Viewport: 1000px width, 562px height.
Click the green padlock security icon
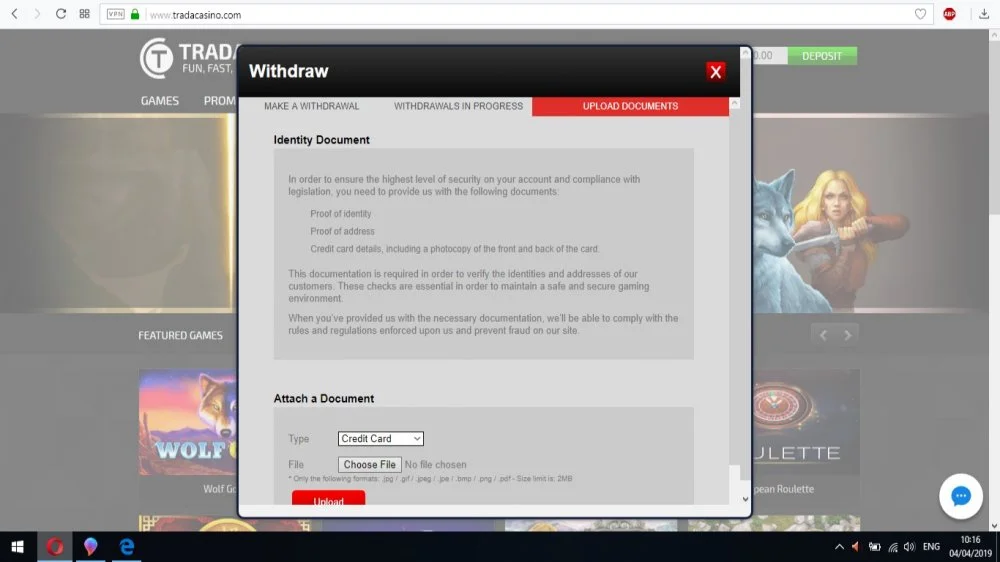tap(135, 14)
